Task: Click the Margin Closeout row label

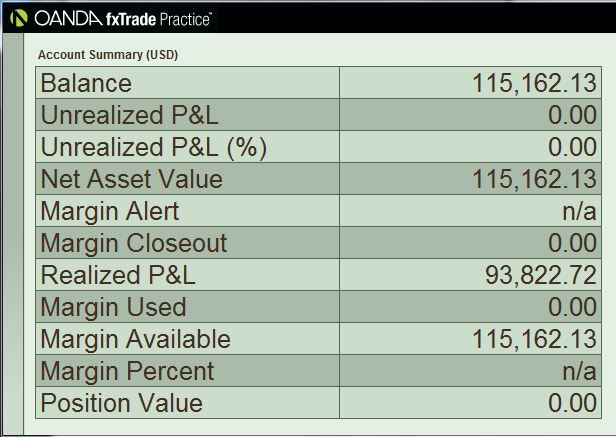Action: tap(134, 243)
